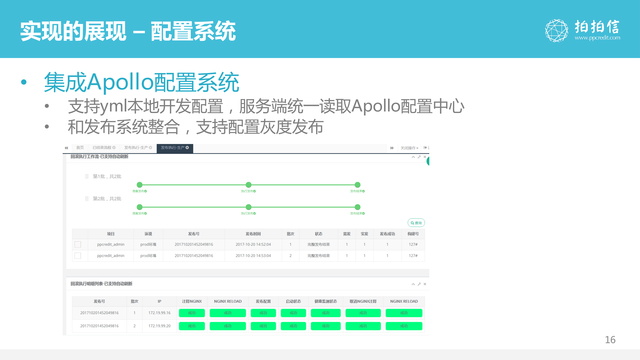This screenshot has height=360, width=640.
Task: Click first-batch progress middle node
Action: (249, 185)
